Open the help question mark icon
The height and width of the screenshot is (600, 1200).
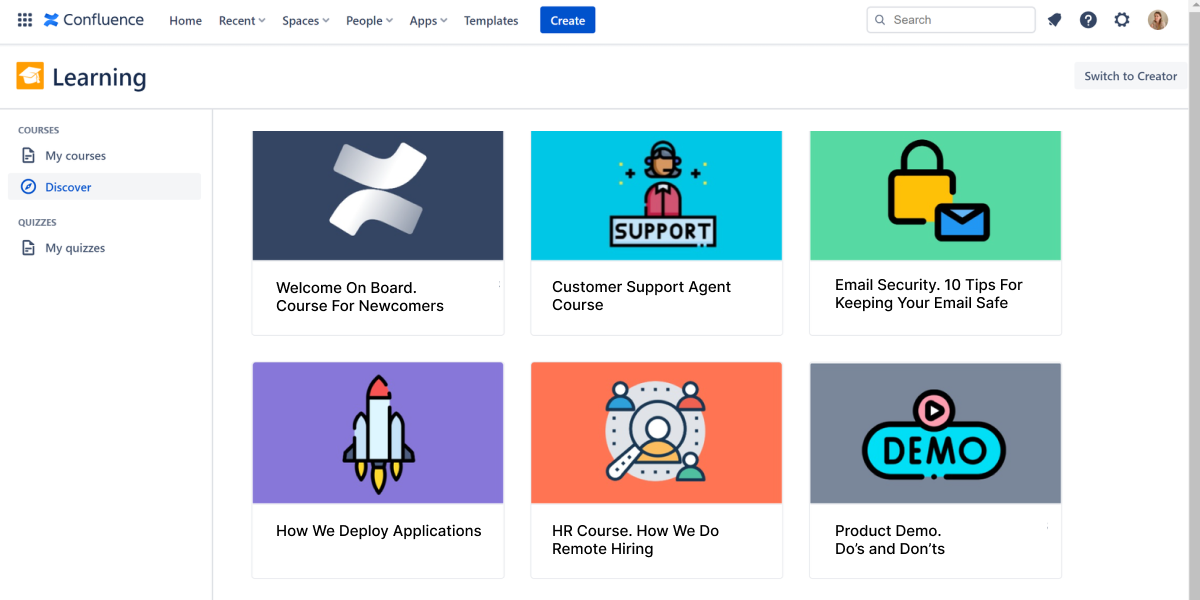pyautogui.click(x=1088, y=20)
